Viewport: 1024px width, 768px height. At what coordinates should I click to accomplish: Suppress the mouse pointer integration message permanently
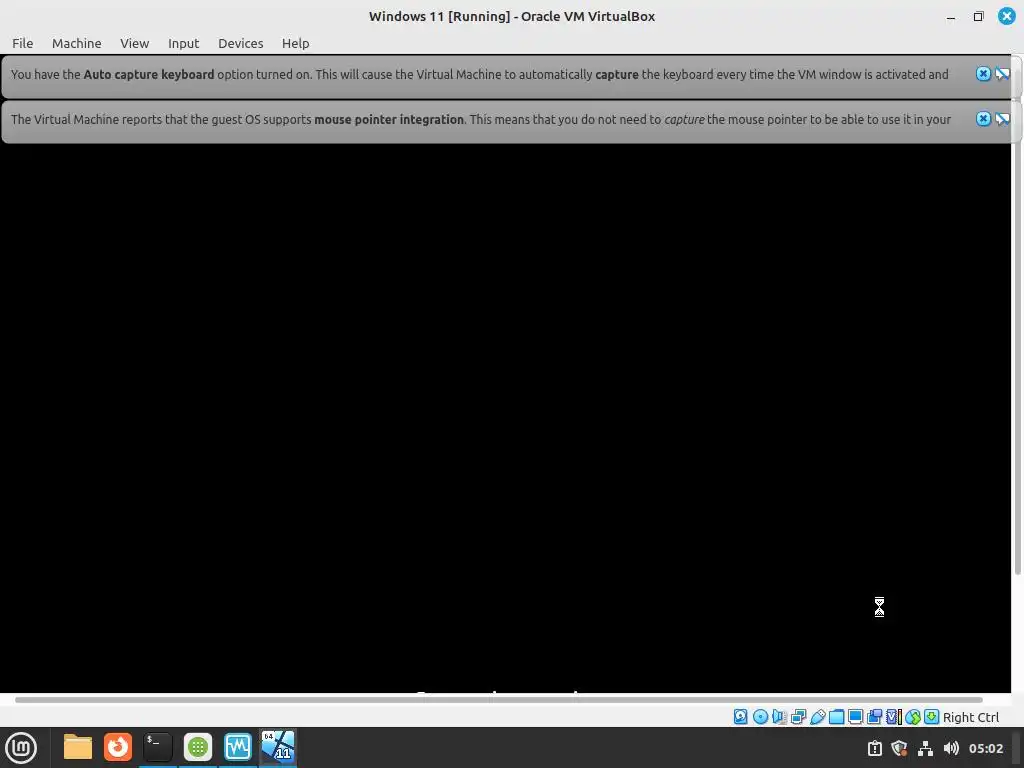1002,119
